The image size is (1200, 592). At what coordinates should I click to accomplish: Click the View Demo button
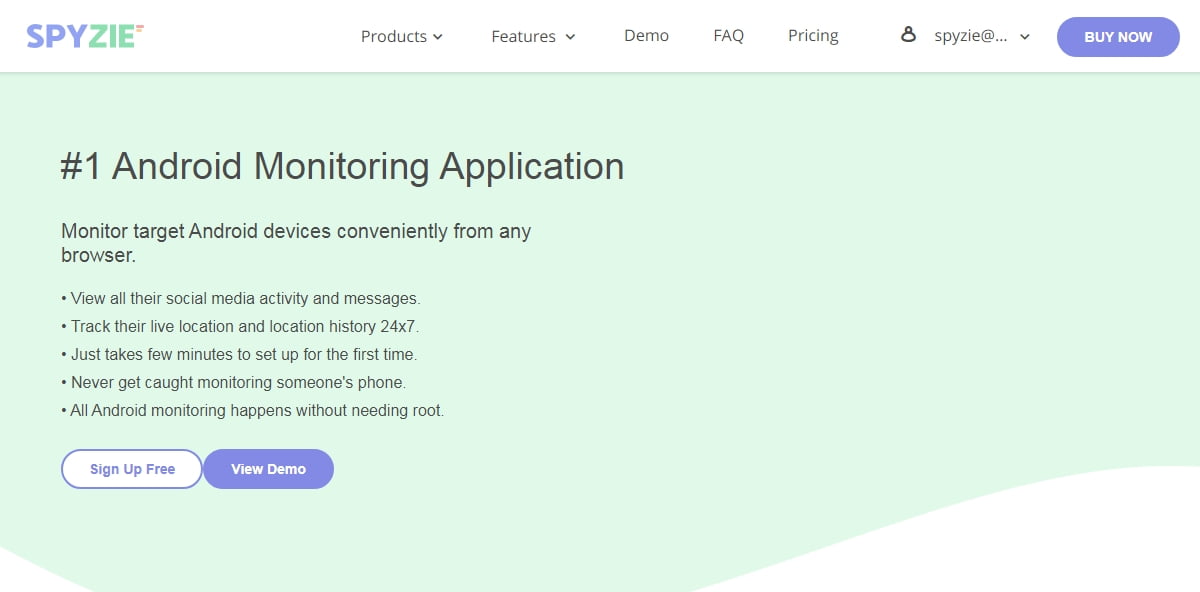pos(268,469)
